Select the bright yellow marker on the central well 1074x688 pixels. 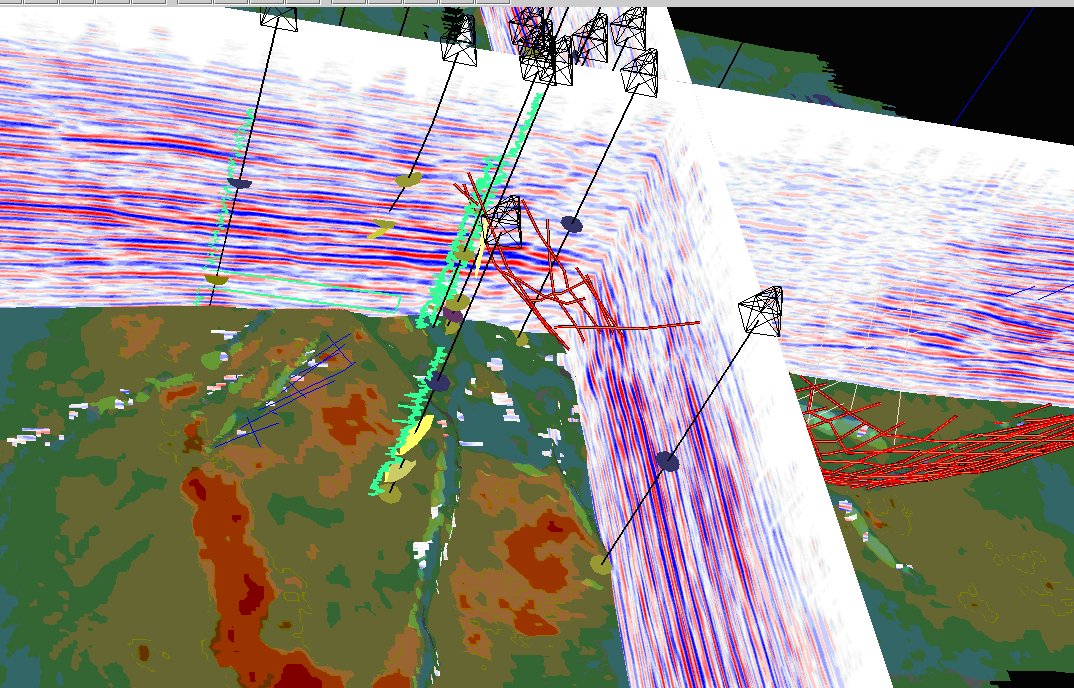point(415,434)
